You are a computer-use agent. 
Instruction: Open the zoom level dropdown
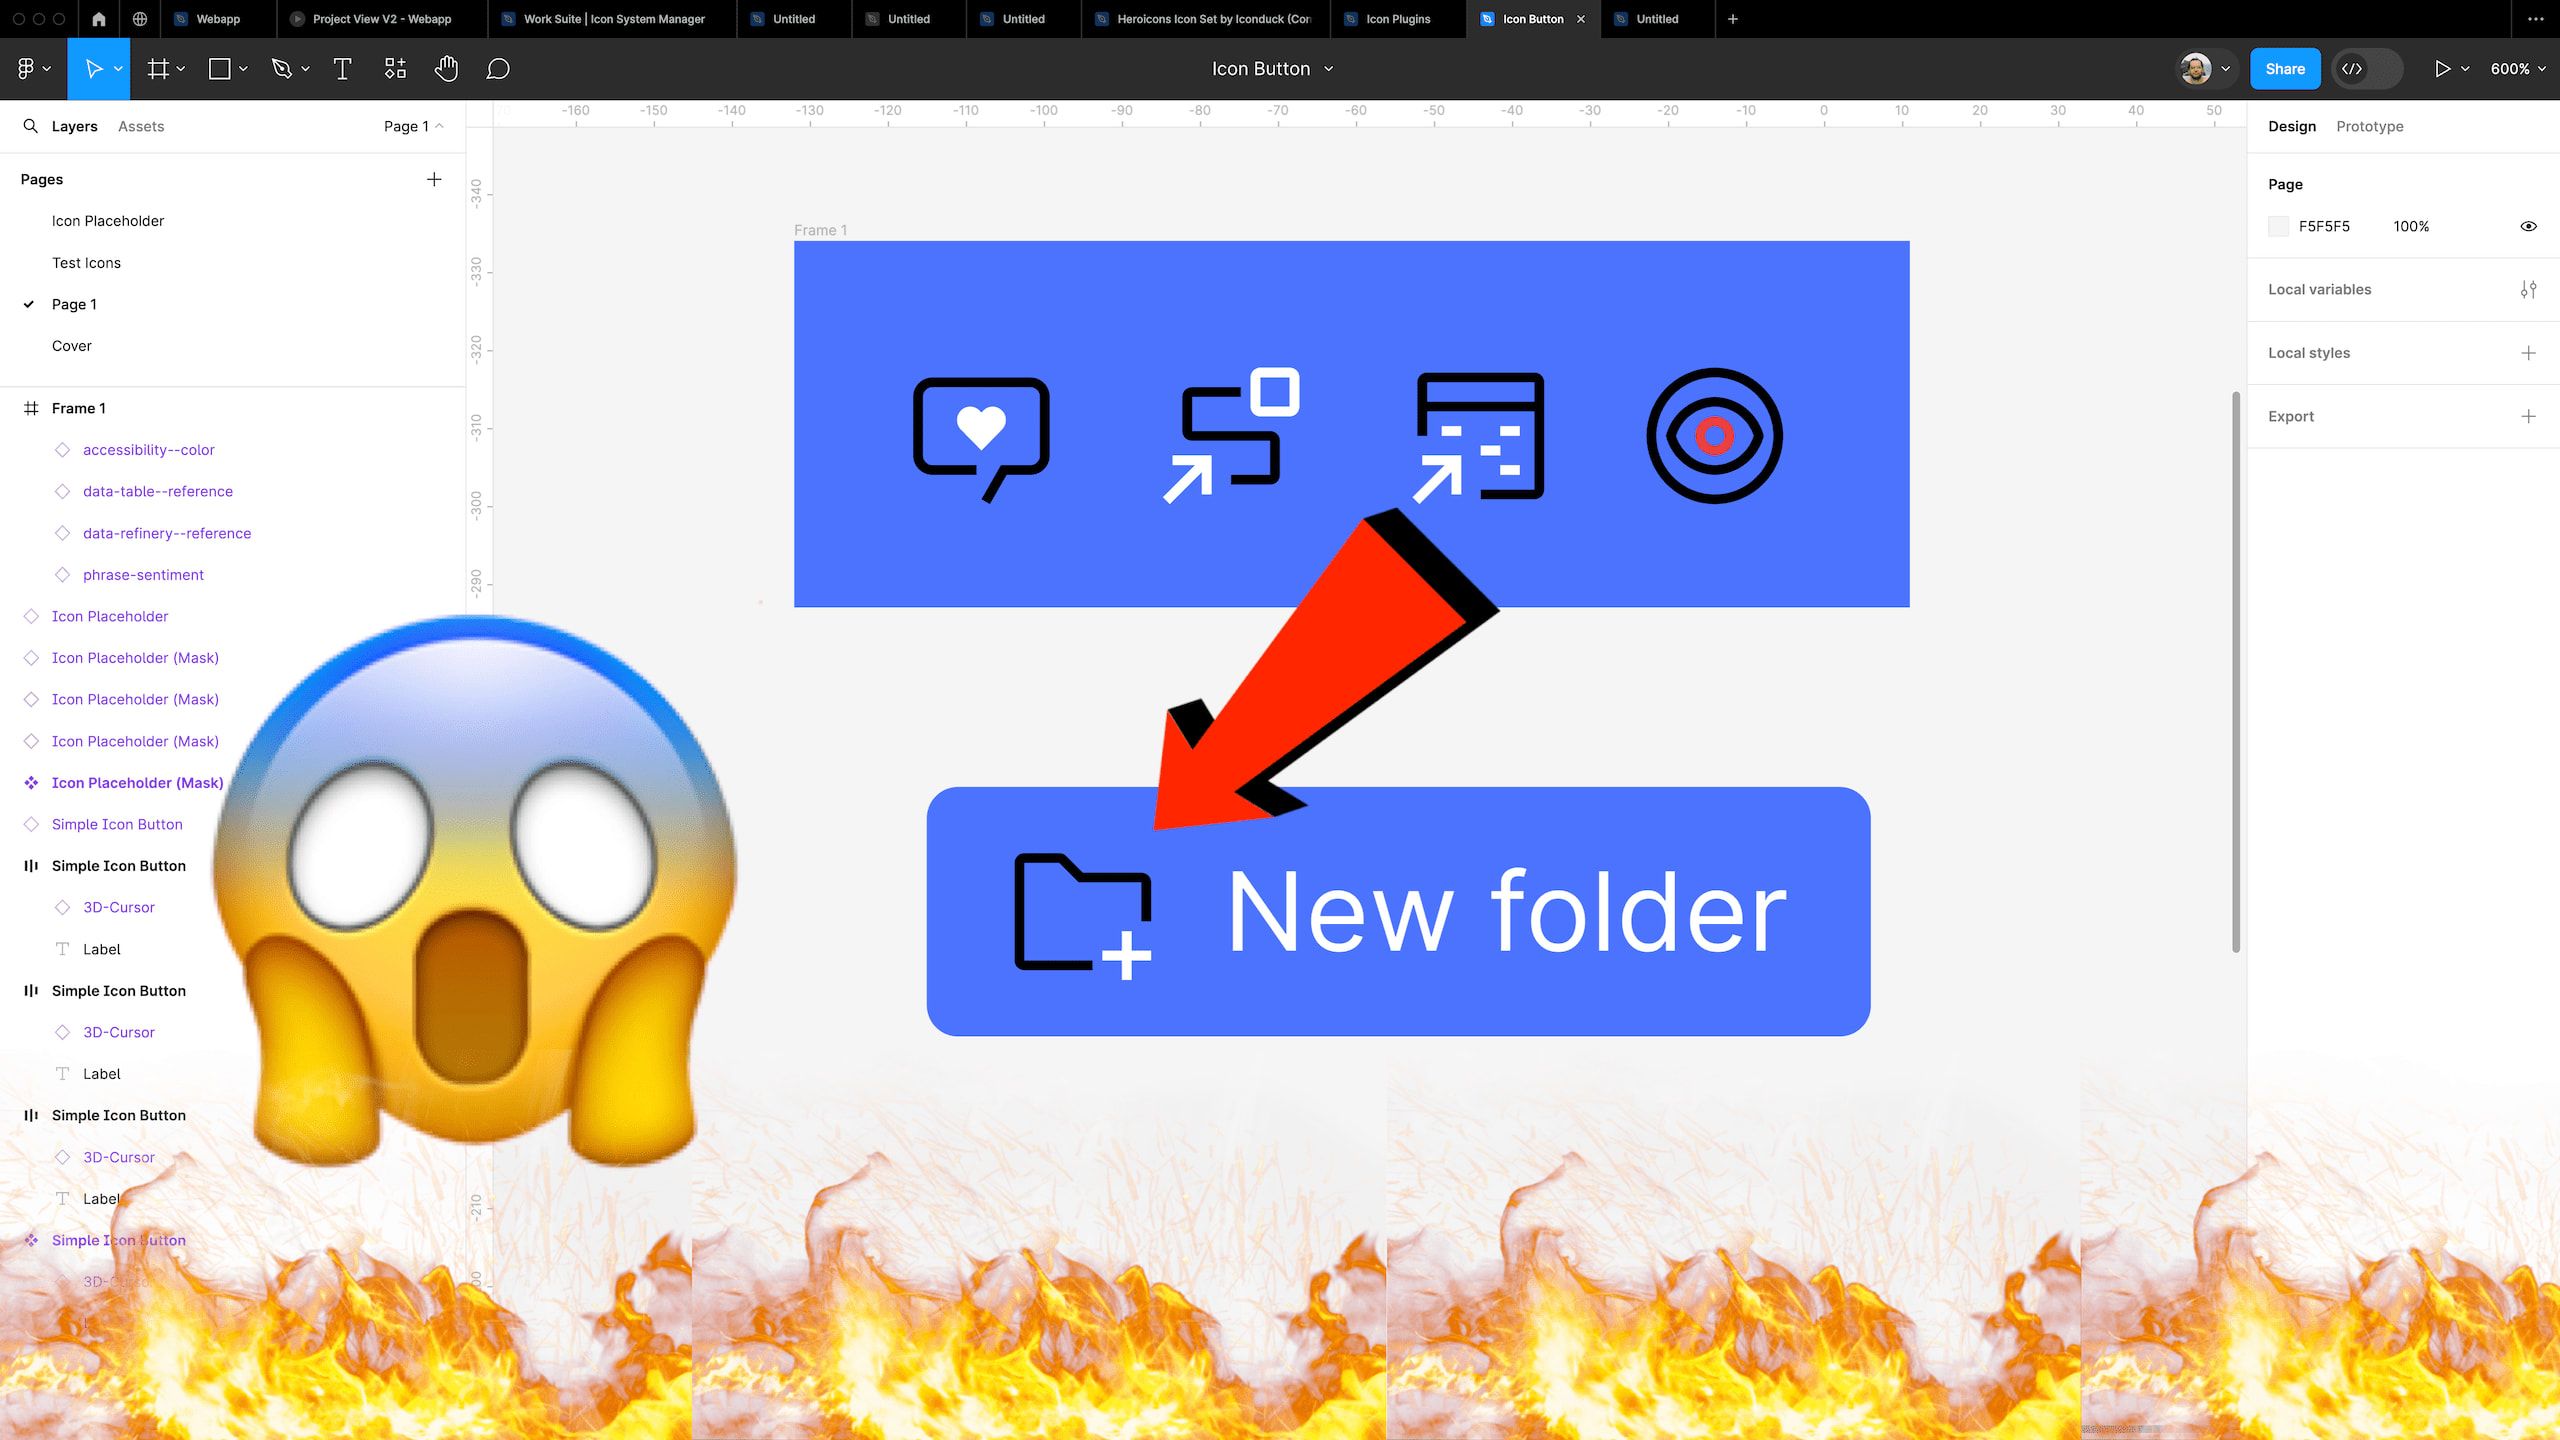pos(2516,68)
